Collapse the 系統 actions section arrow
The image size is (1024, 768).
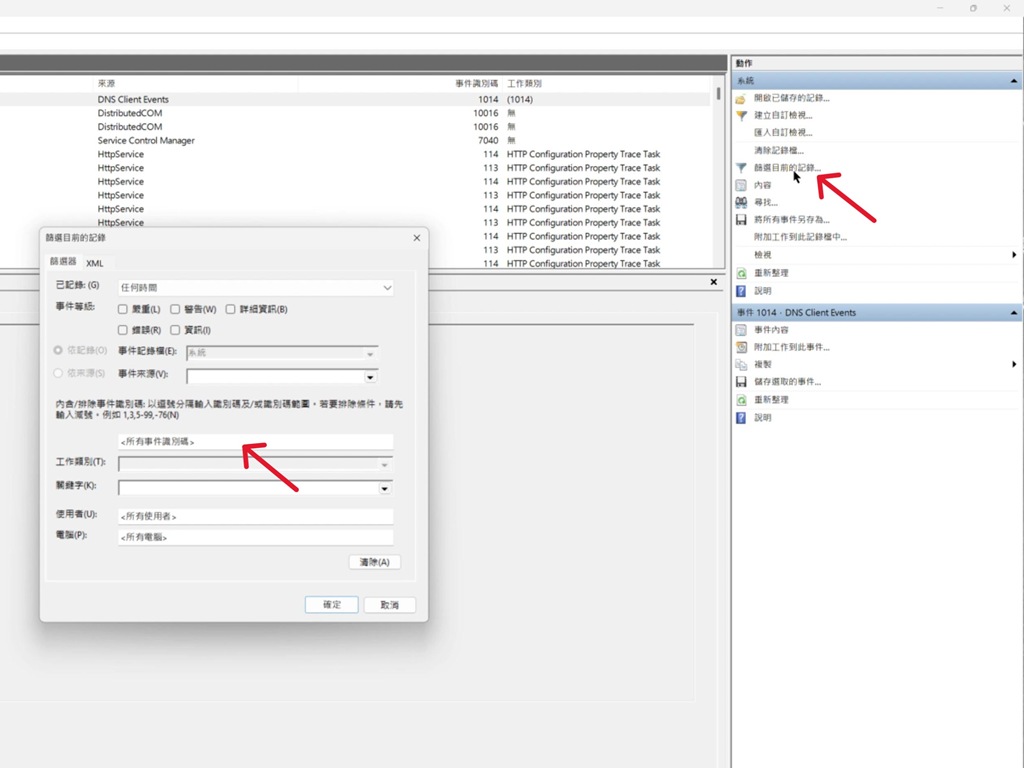(x=1014, y=81)
